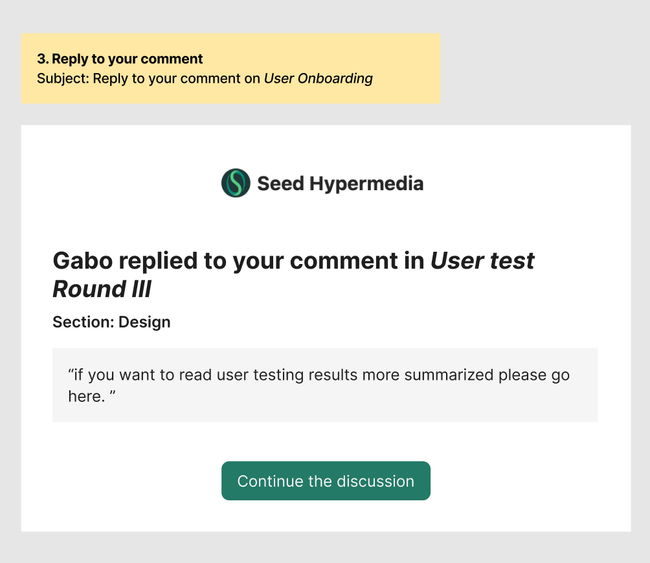Click the bold 3. Reply to your comment title
The height and width of the screenshot is (563, 650).
click(120, 59)
